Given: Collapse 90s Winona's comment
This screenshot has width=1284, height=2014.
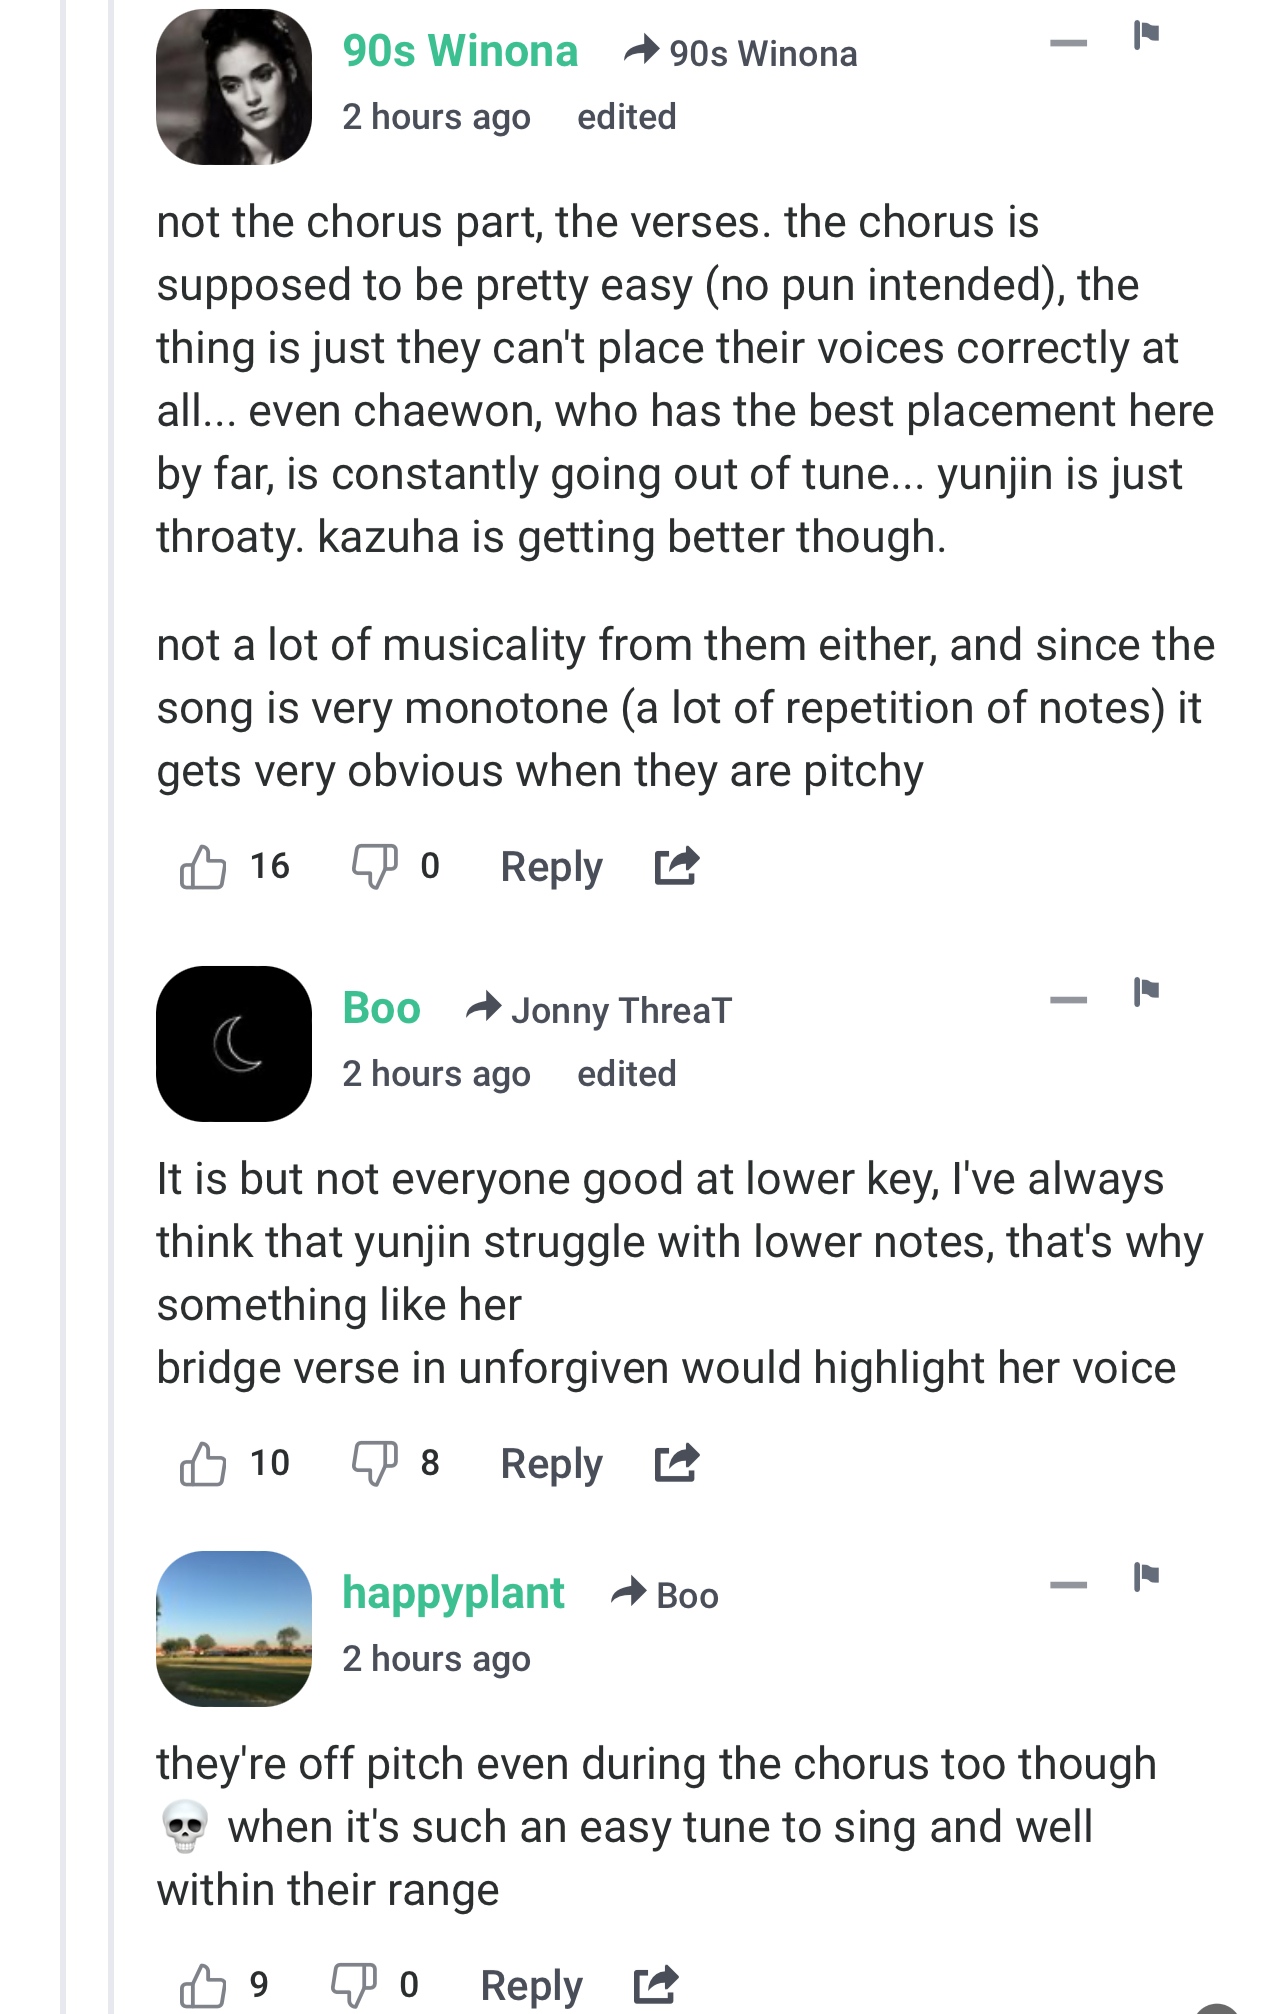Looking at the screenshot, I should coord(1068,43).
